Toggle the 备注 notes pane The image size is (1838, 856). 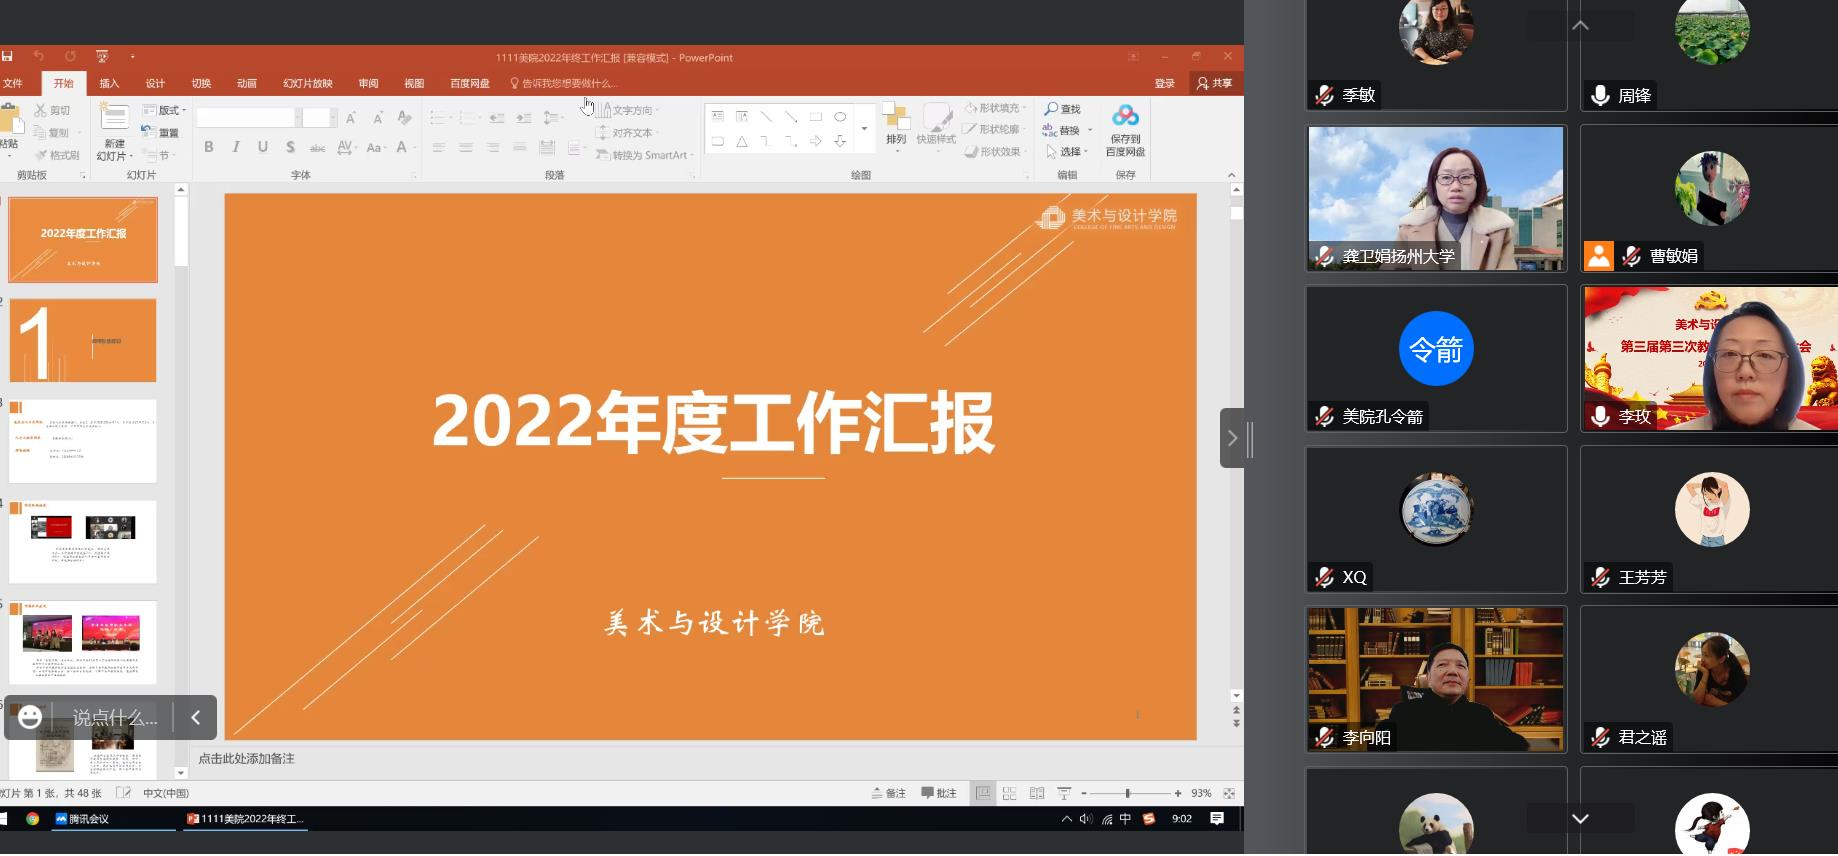click(x=889, y=793)
